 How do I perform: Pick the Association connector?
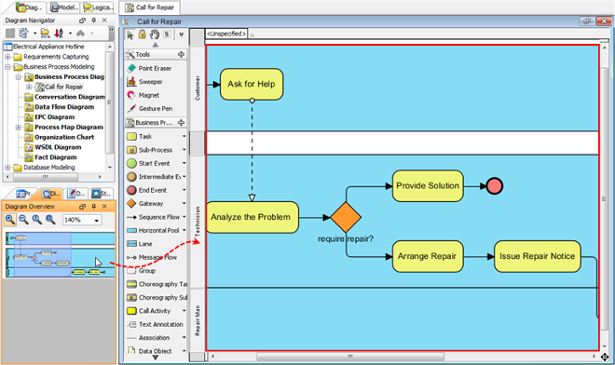pos(148,338)
